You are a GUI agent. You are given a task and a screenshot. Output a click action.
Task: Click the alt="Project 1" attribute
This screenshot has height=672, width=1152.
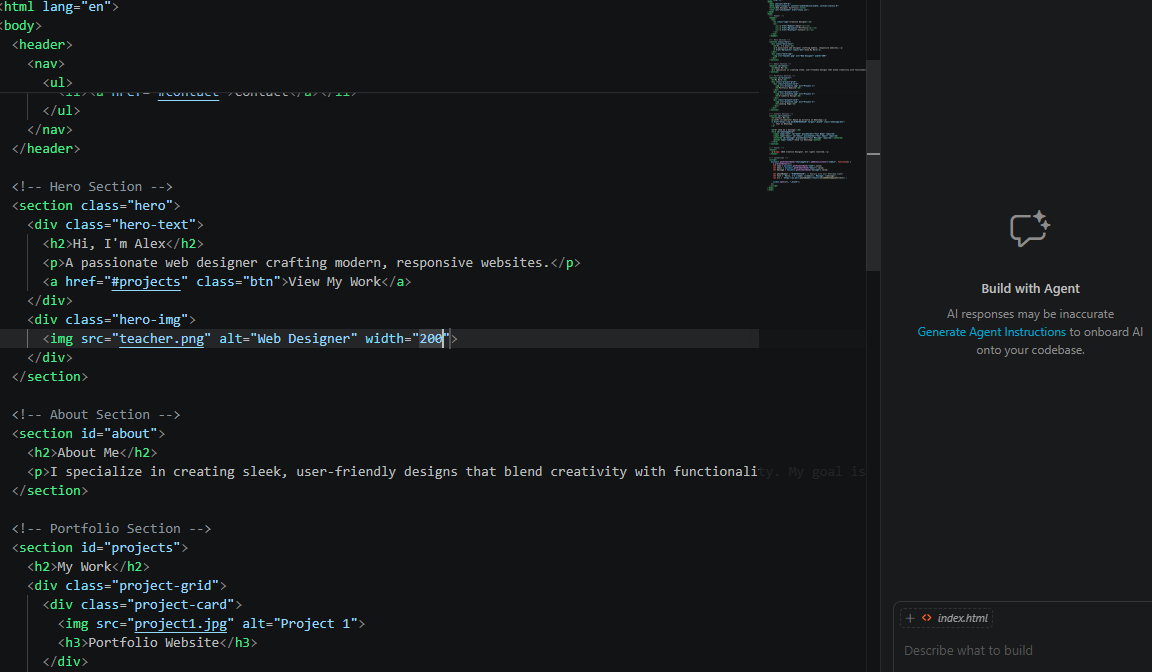[300, 624]
